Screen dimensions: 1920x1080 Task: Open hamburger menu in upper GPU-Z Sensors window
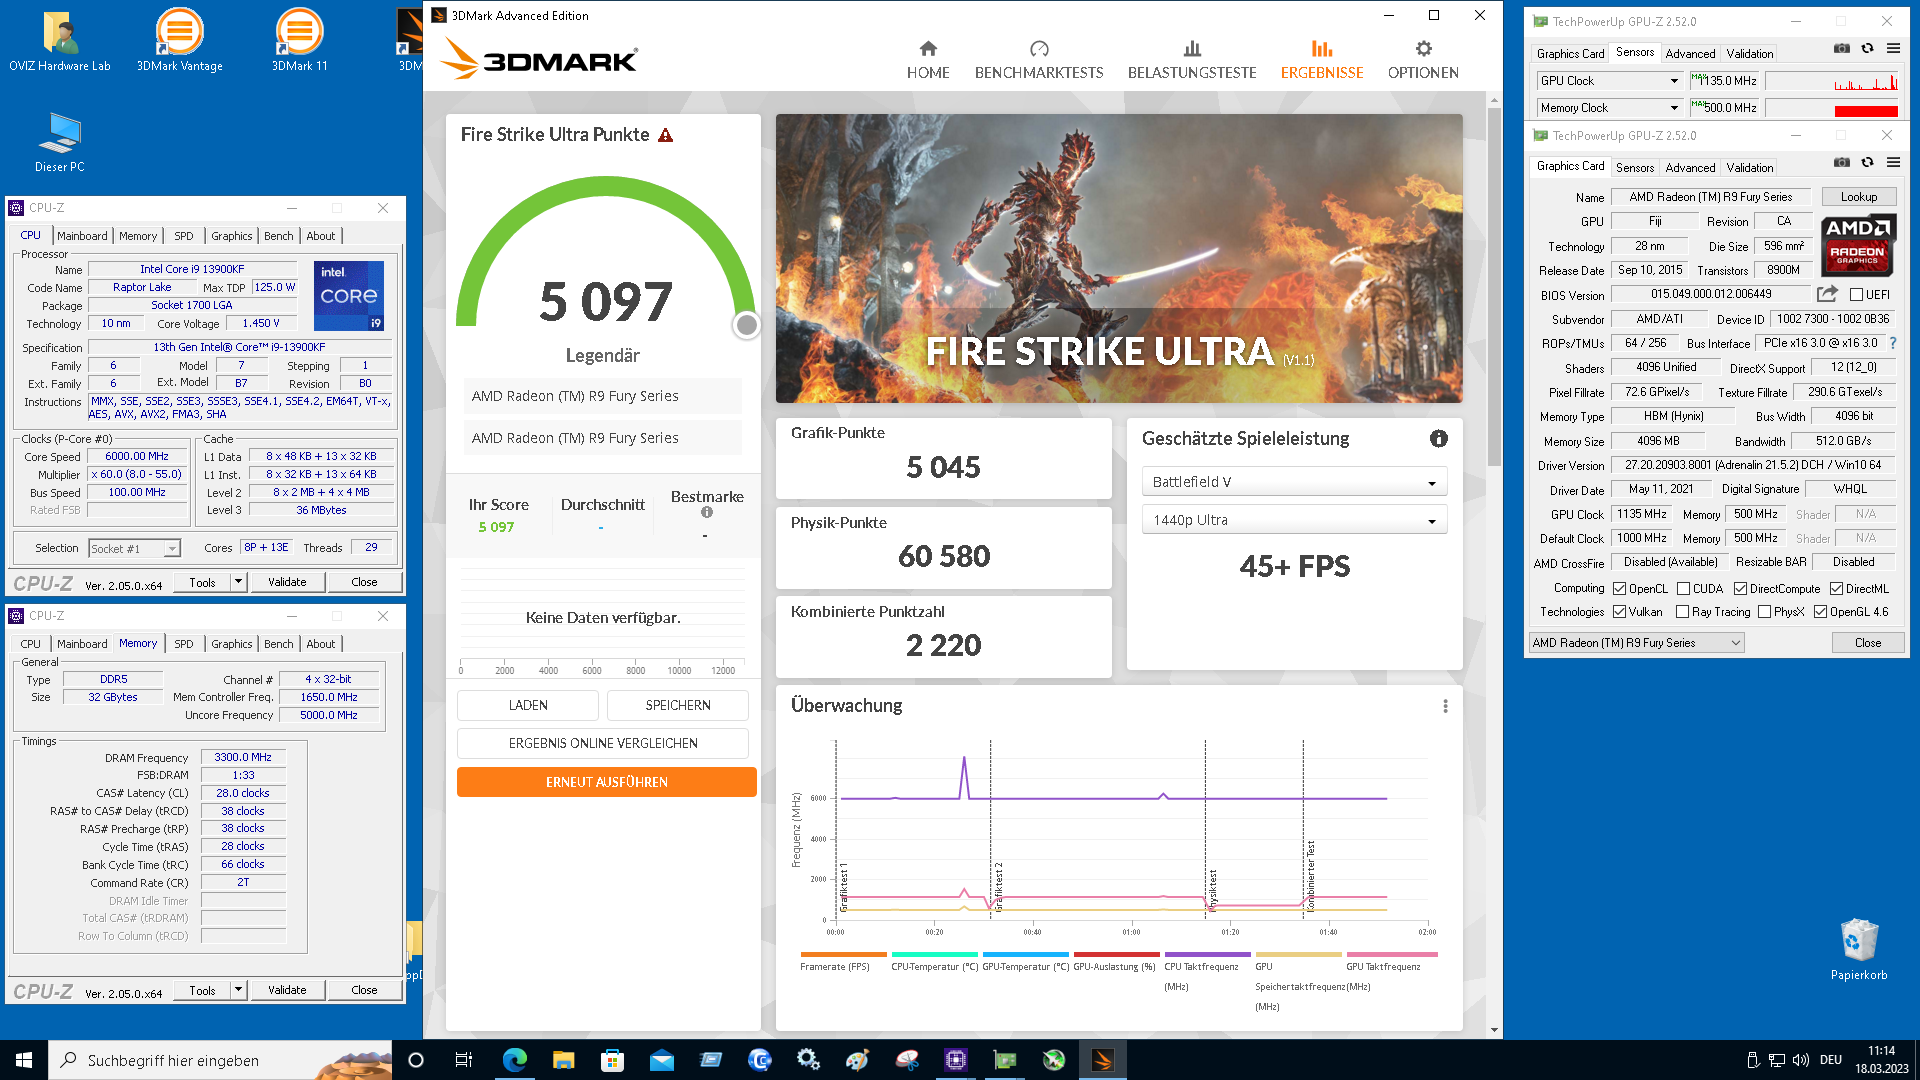[x=1893, y=48]
